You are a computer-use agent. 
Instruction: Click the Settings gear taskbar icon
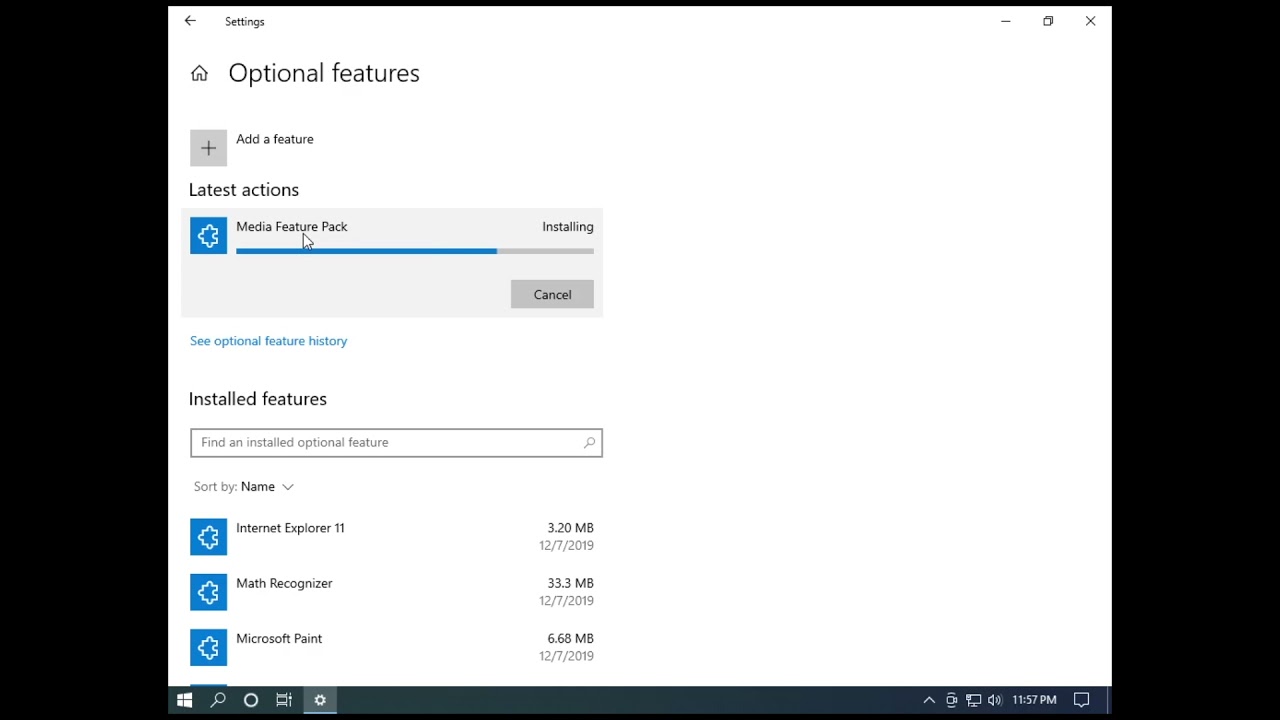[x=320, y=700]
